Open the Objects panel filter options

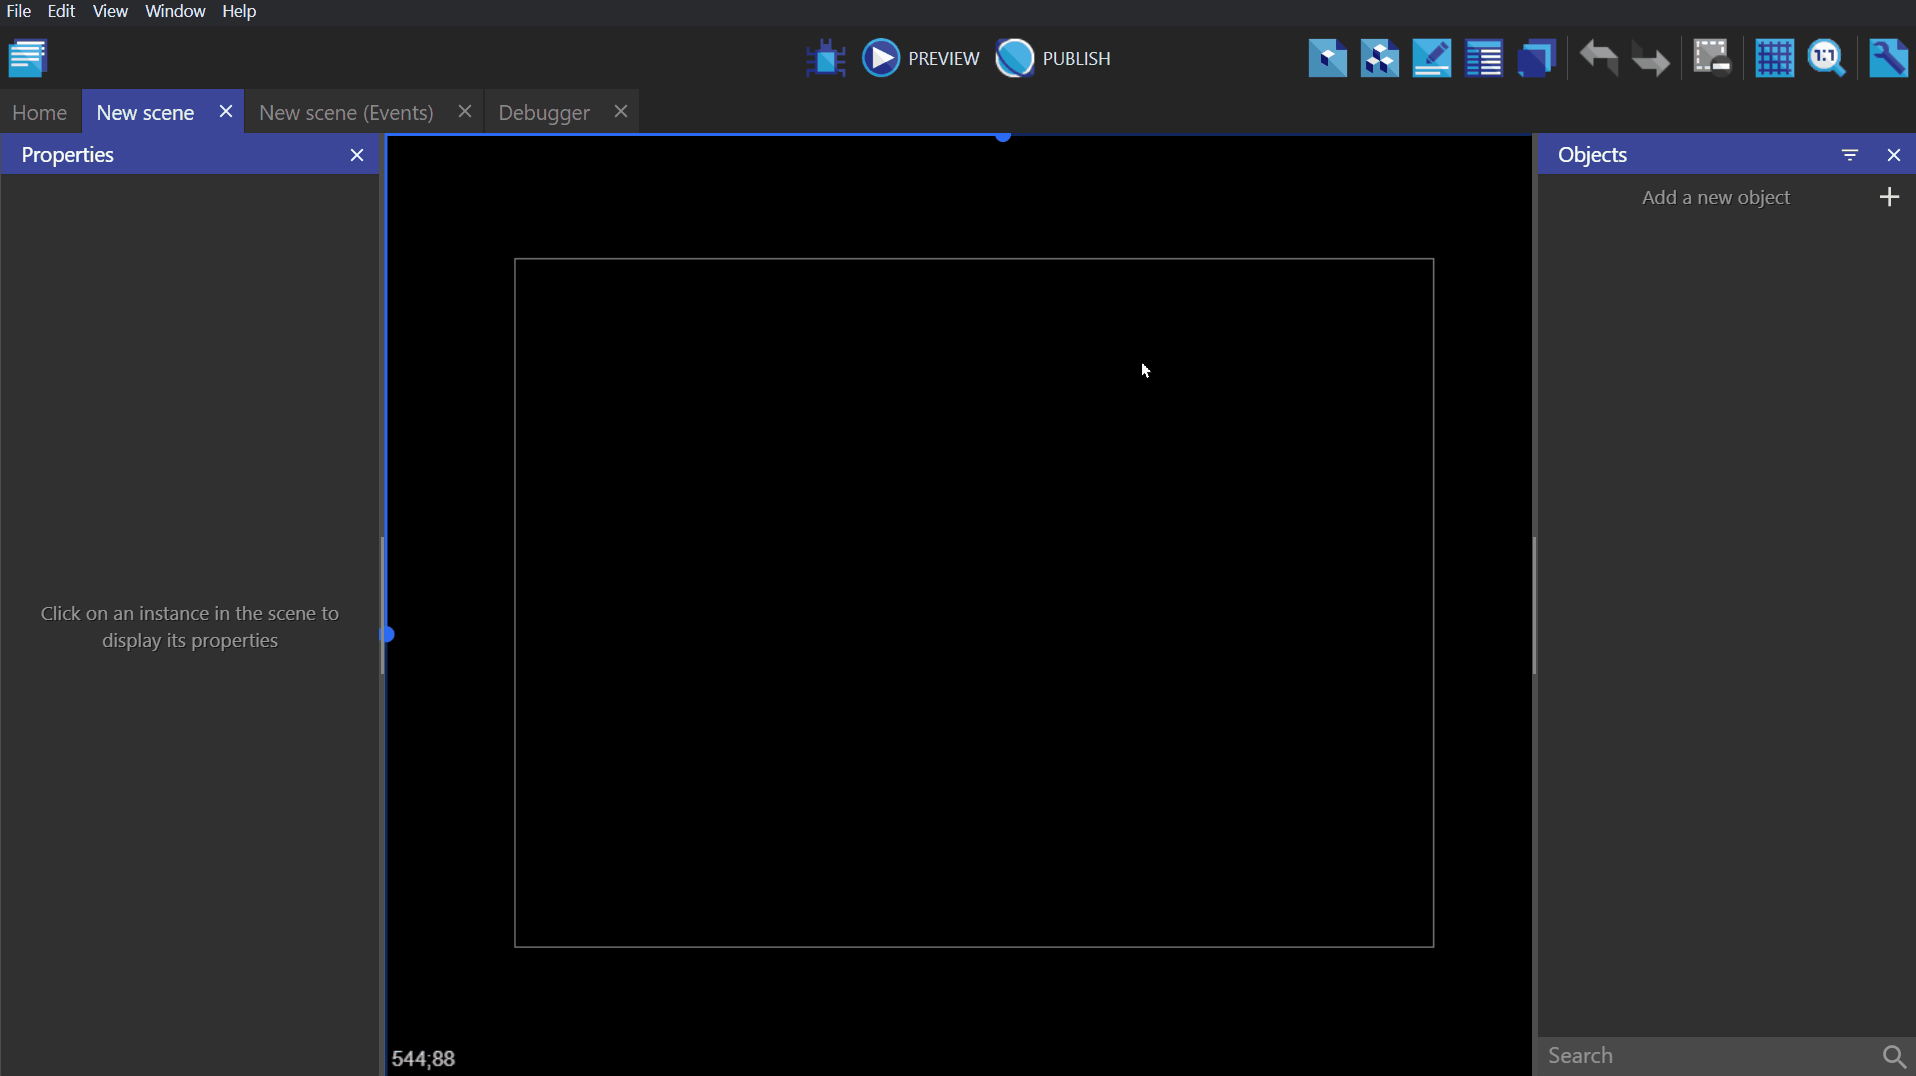pyautogui.click(x=1849, y=155)
